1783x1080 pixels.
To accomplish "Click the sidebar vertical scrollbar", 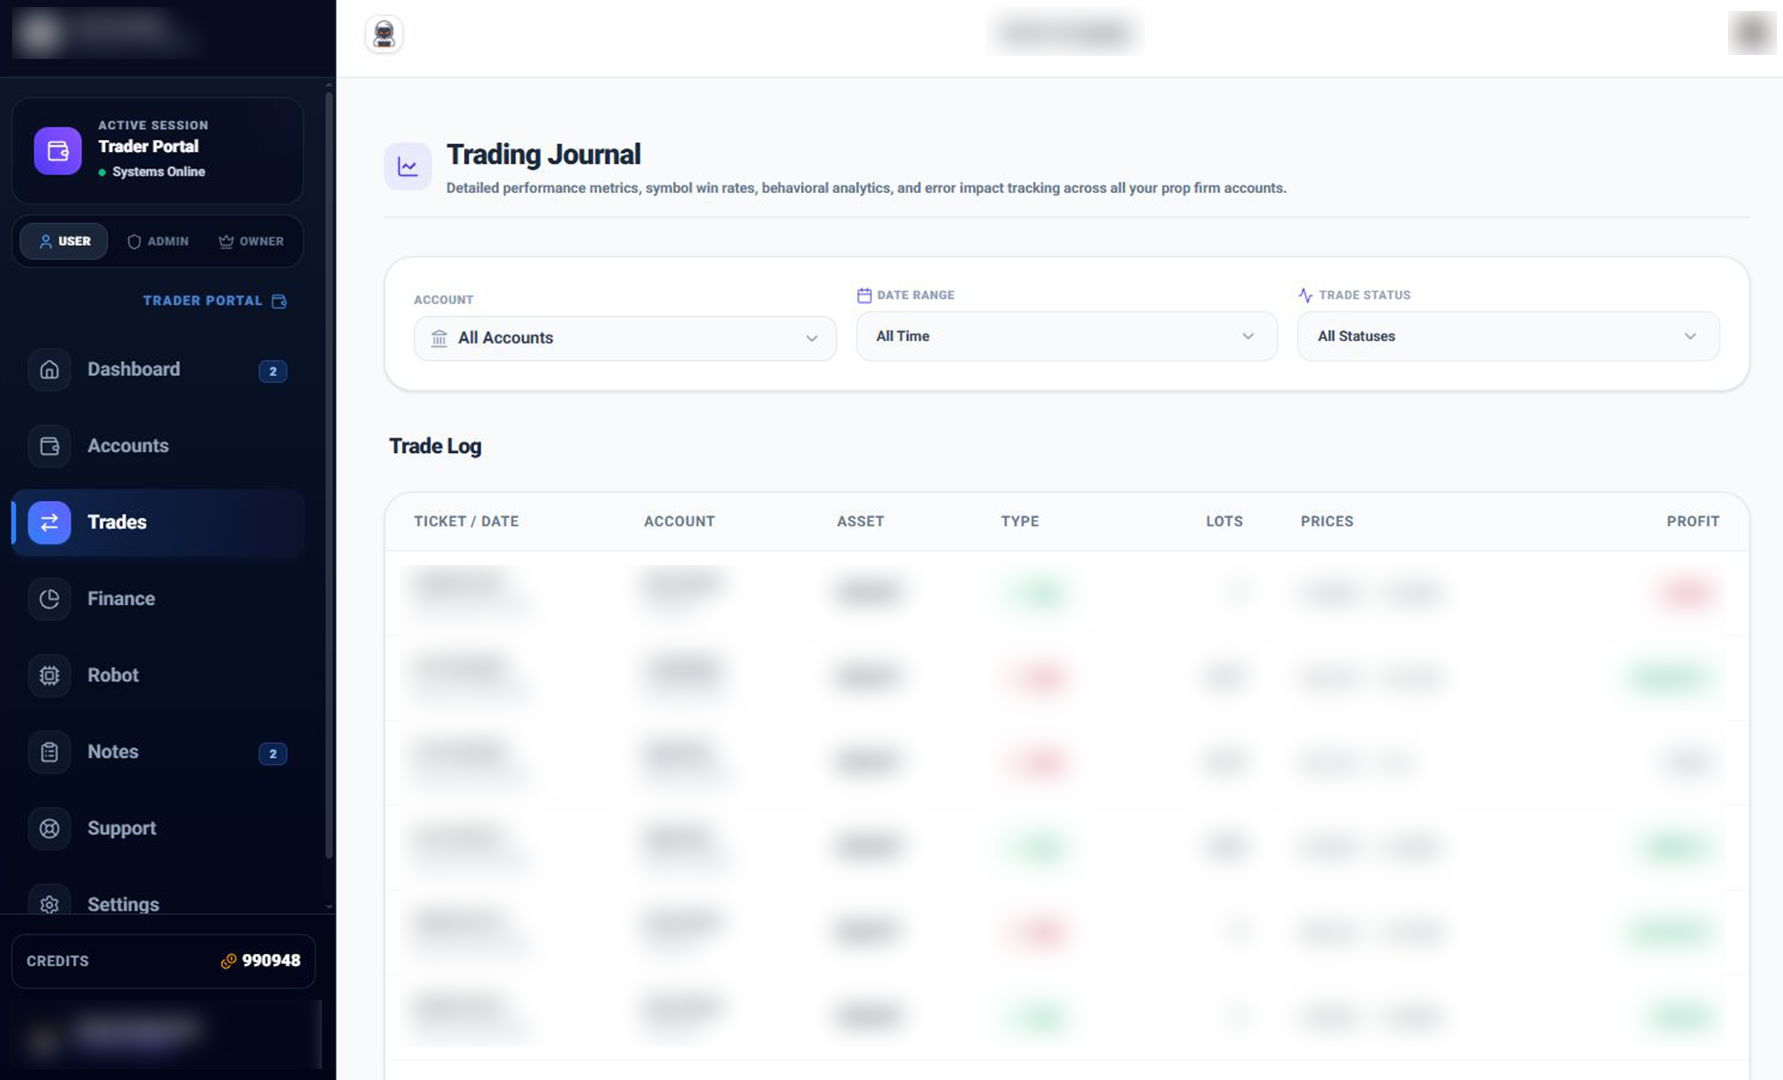I will tap(329, 475).
